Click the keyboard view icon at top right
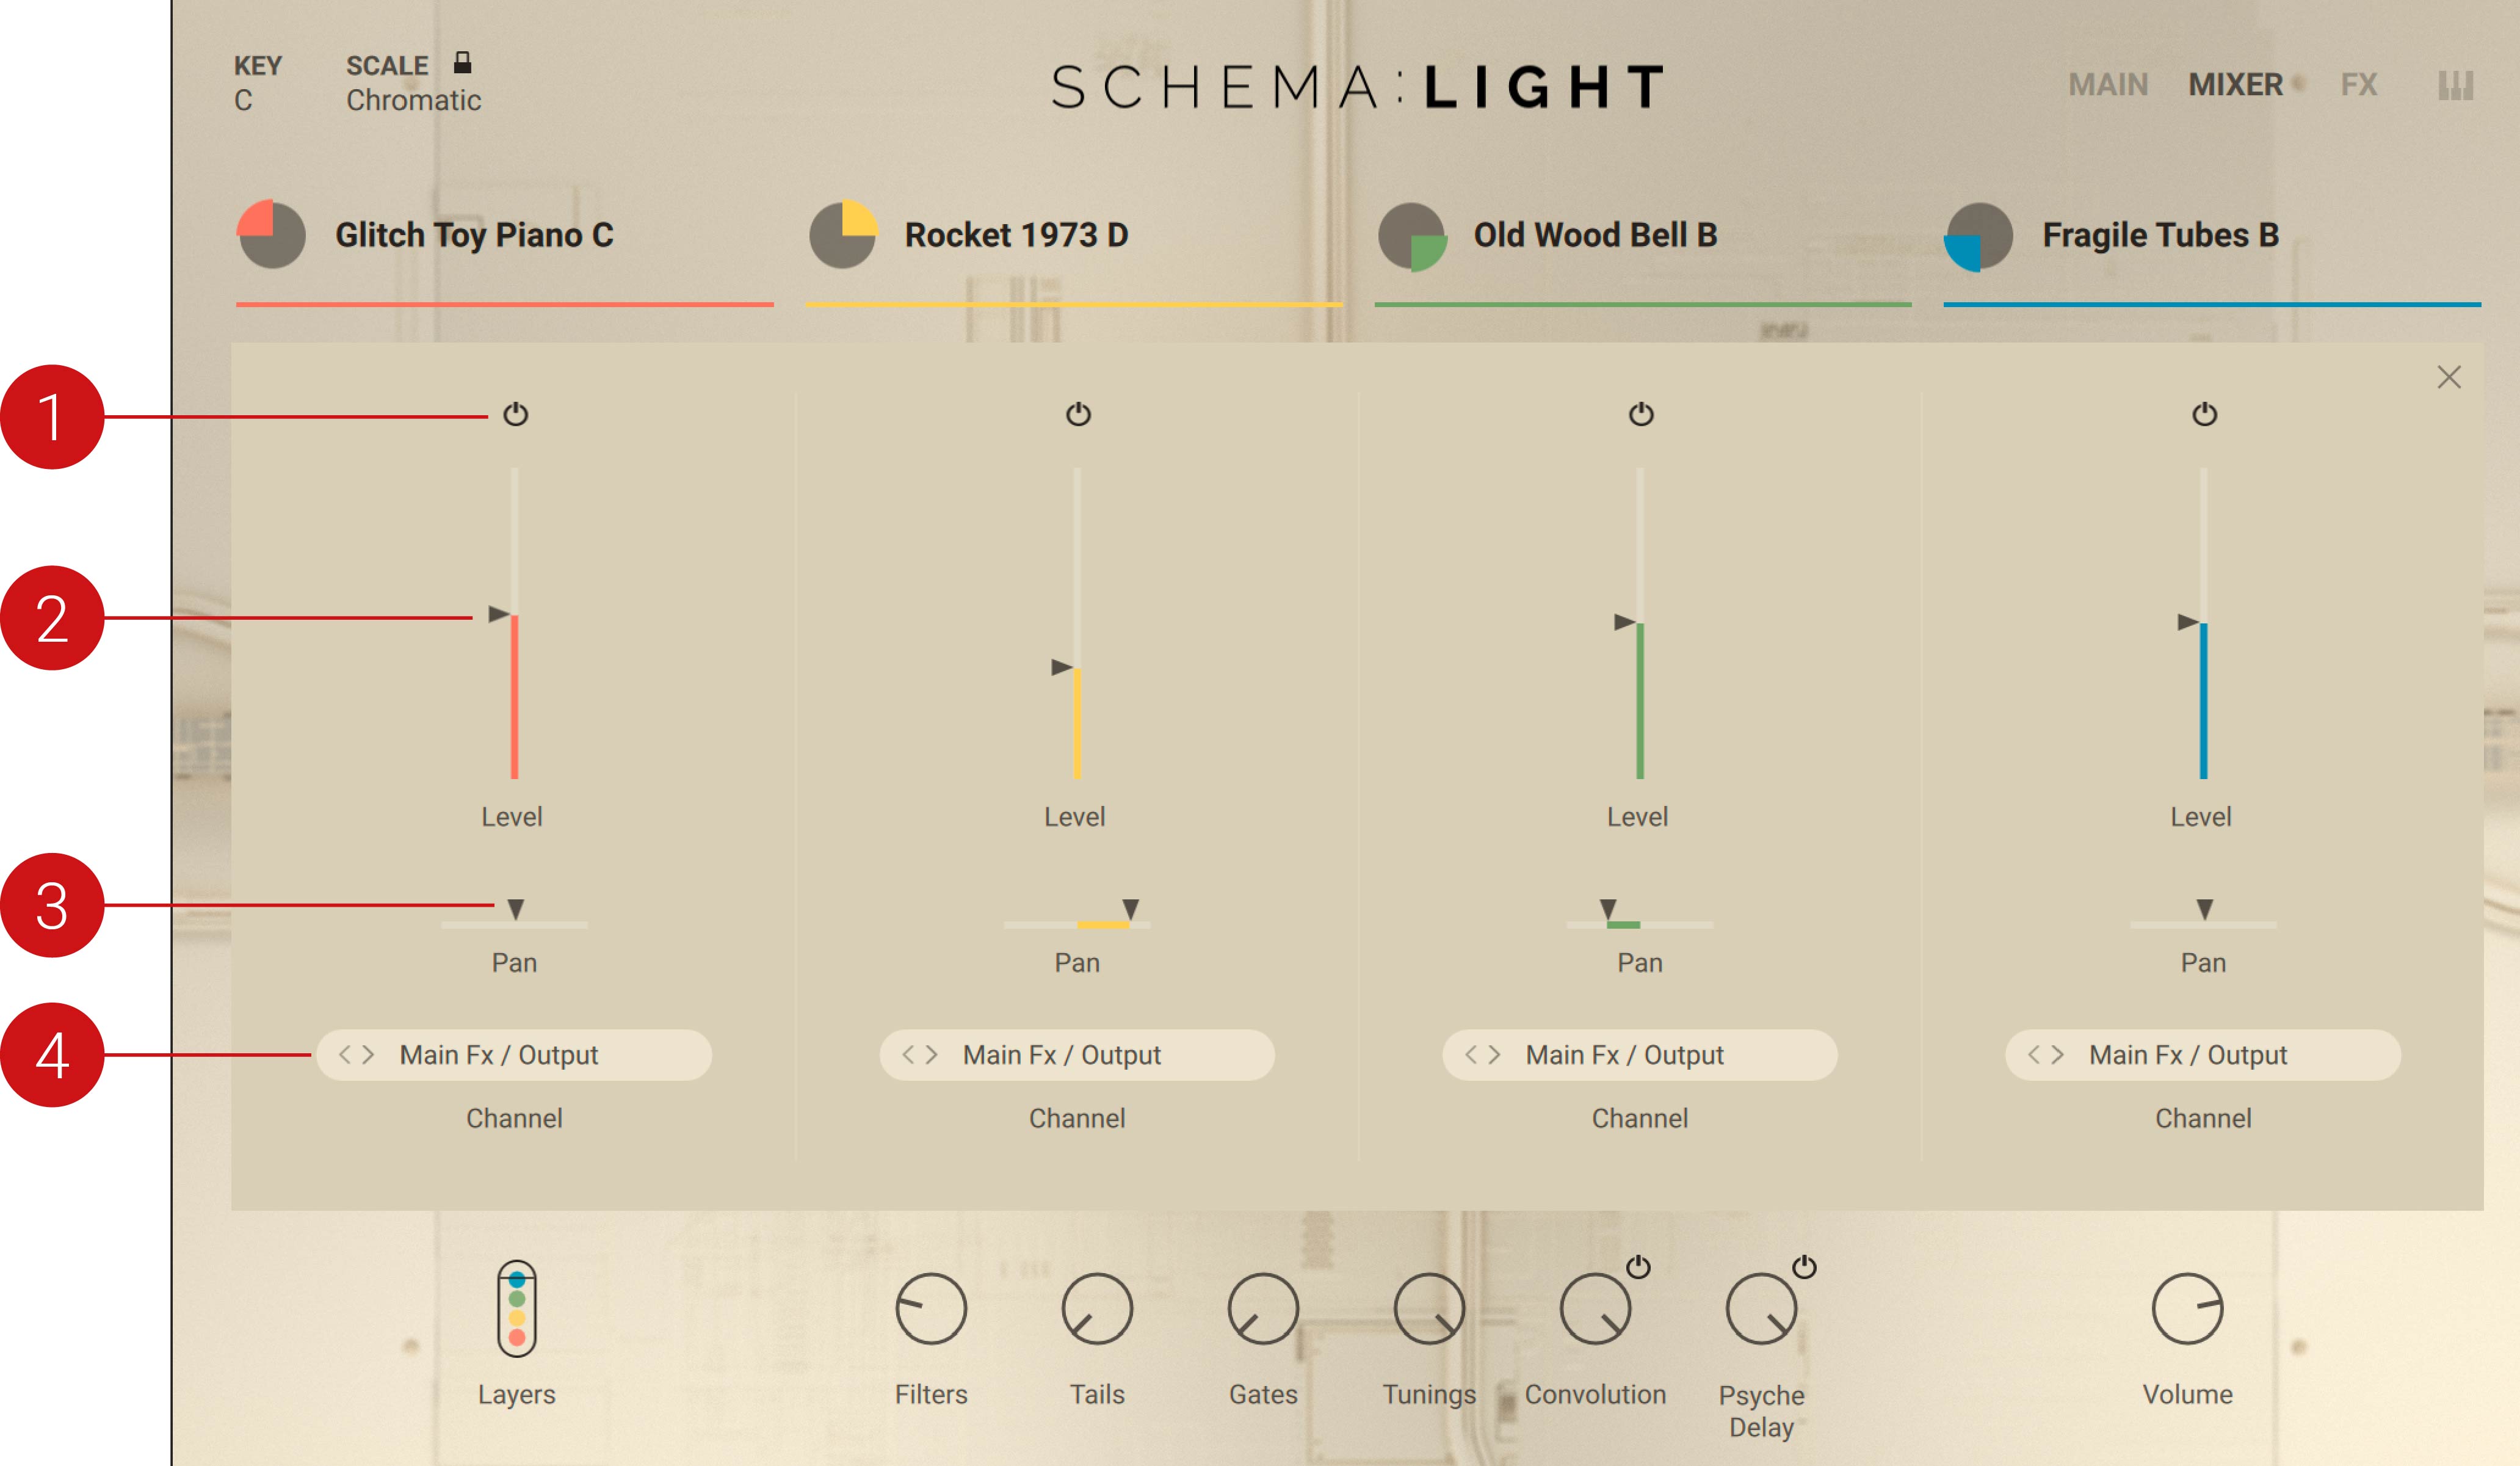 tap(2455, 85)
